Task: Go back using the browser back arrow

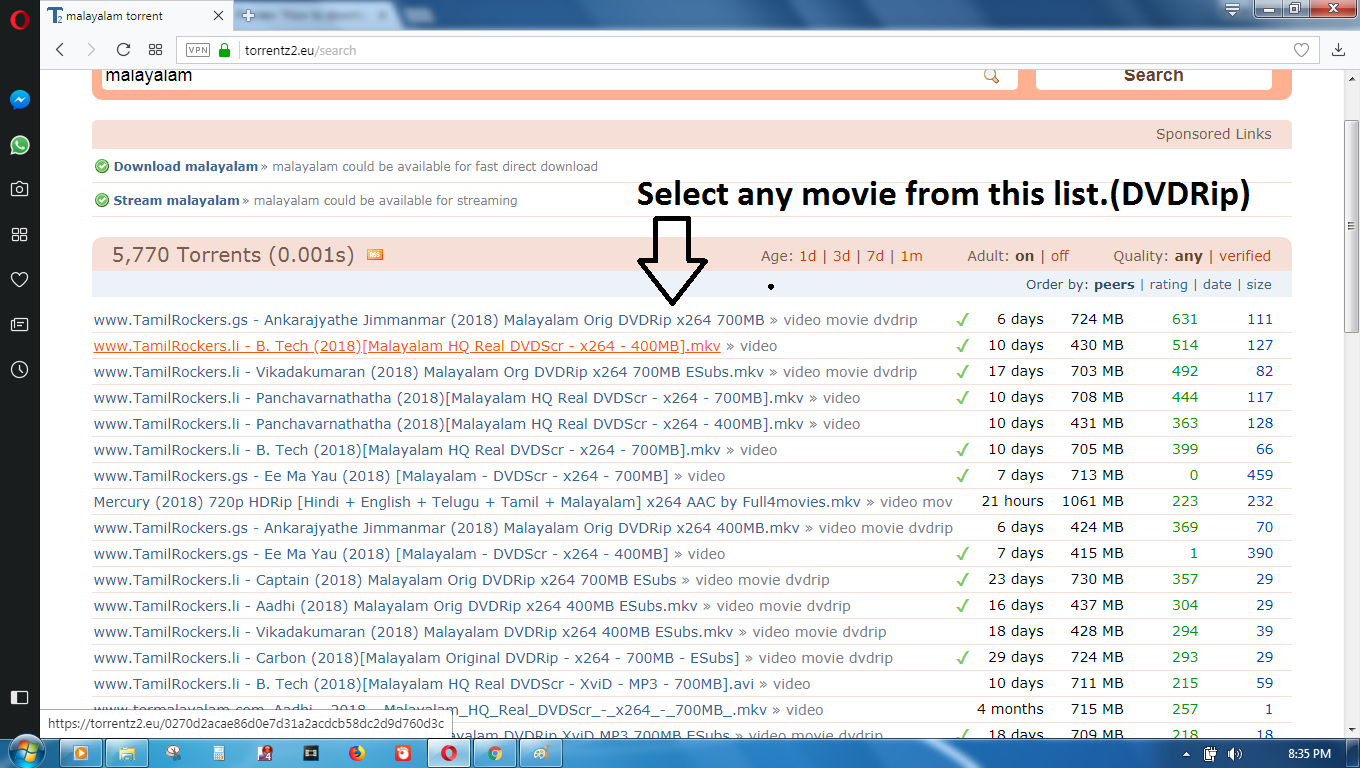Action: (x=60, y=50)
